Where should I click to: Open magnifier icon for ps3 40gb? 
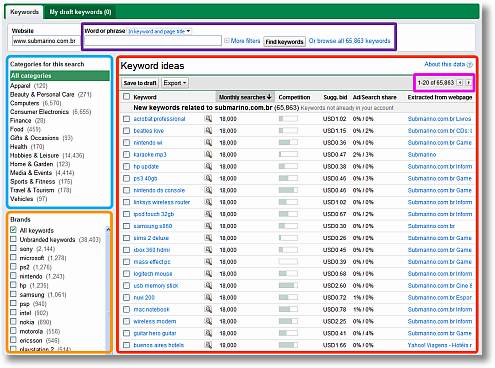pyautogui.click(x=208, y=178)
